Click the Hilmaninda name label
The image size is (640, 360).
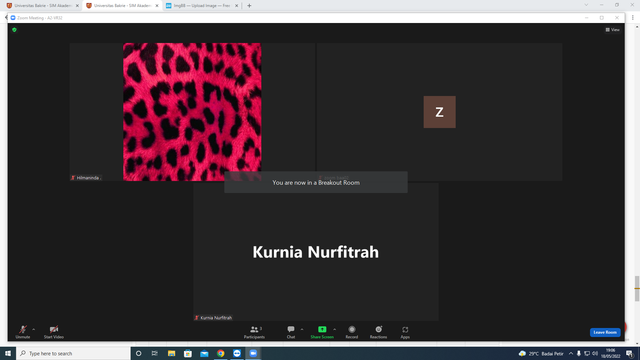pyautogui.click(x=86, y=178)
